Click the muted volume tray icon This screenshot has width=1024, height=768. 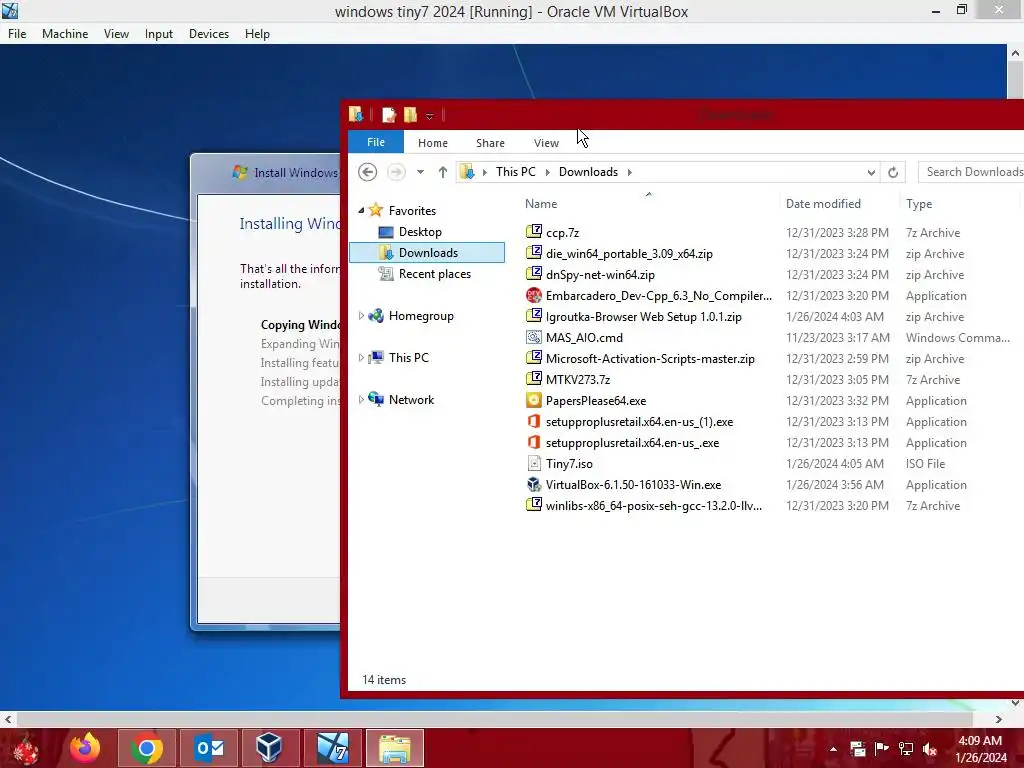[x=929, y=749]
